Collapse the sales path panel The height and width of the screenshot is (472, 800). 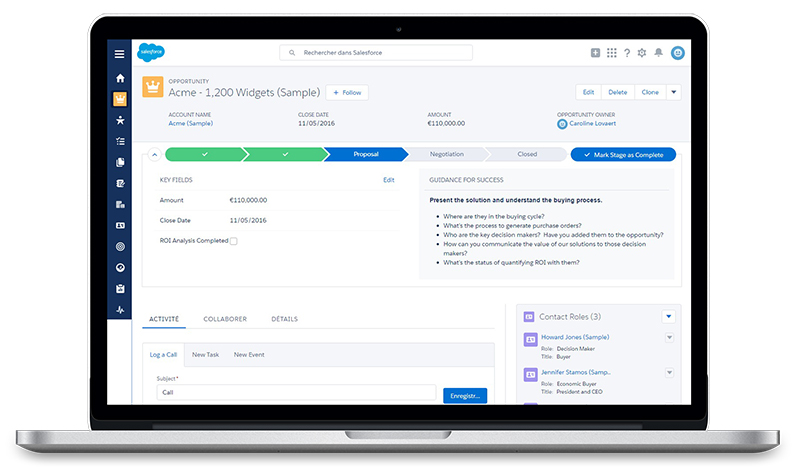(x=154, y=154)
